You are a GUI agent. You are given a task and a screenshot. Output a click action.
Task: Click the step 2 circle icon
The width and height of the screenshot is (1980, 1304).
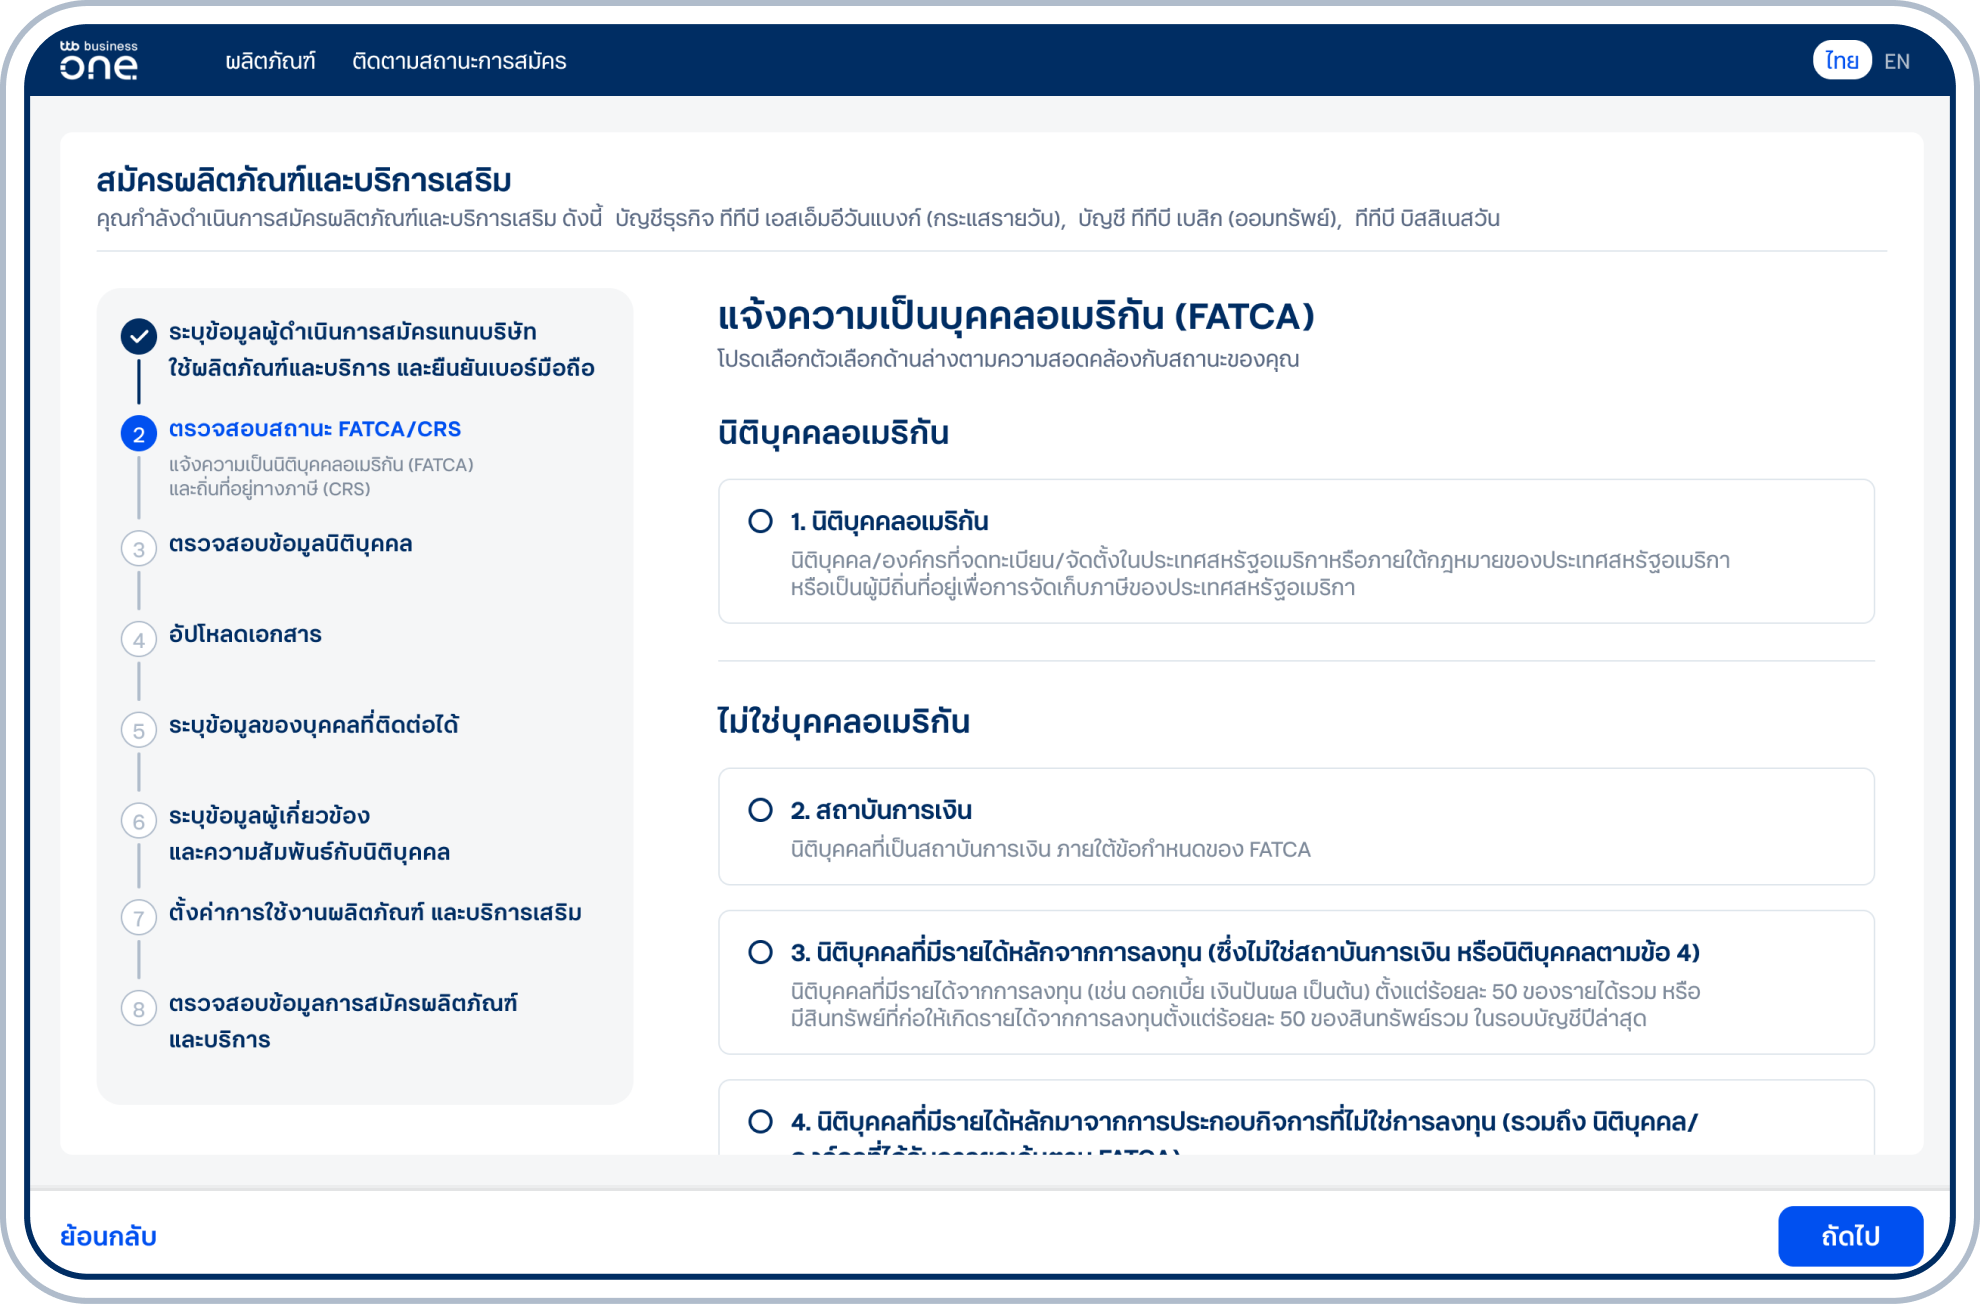139,433
